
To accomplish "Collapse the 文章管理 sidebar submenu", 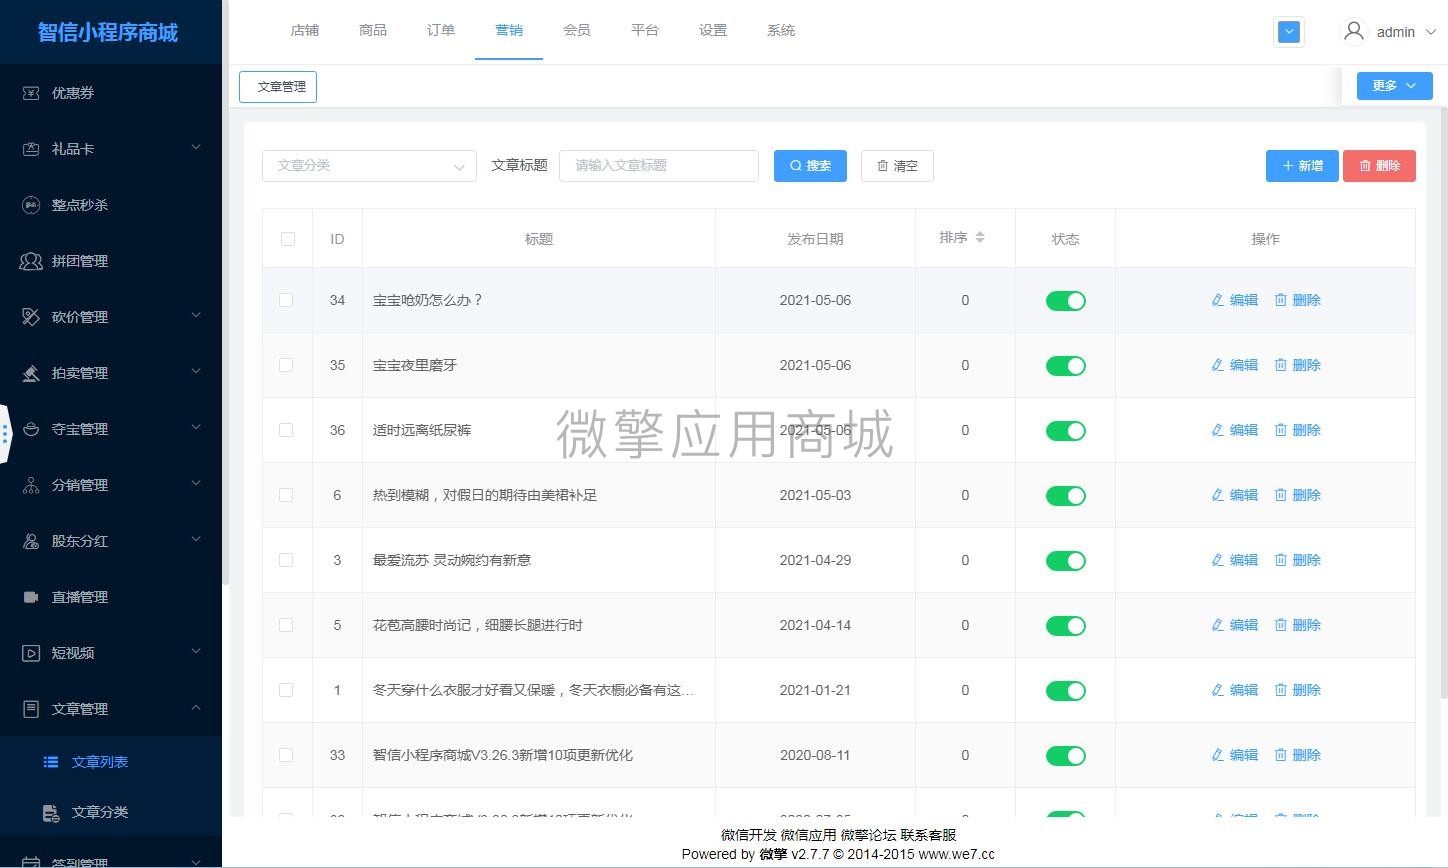I will click(196, 708).
